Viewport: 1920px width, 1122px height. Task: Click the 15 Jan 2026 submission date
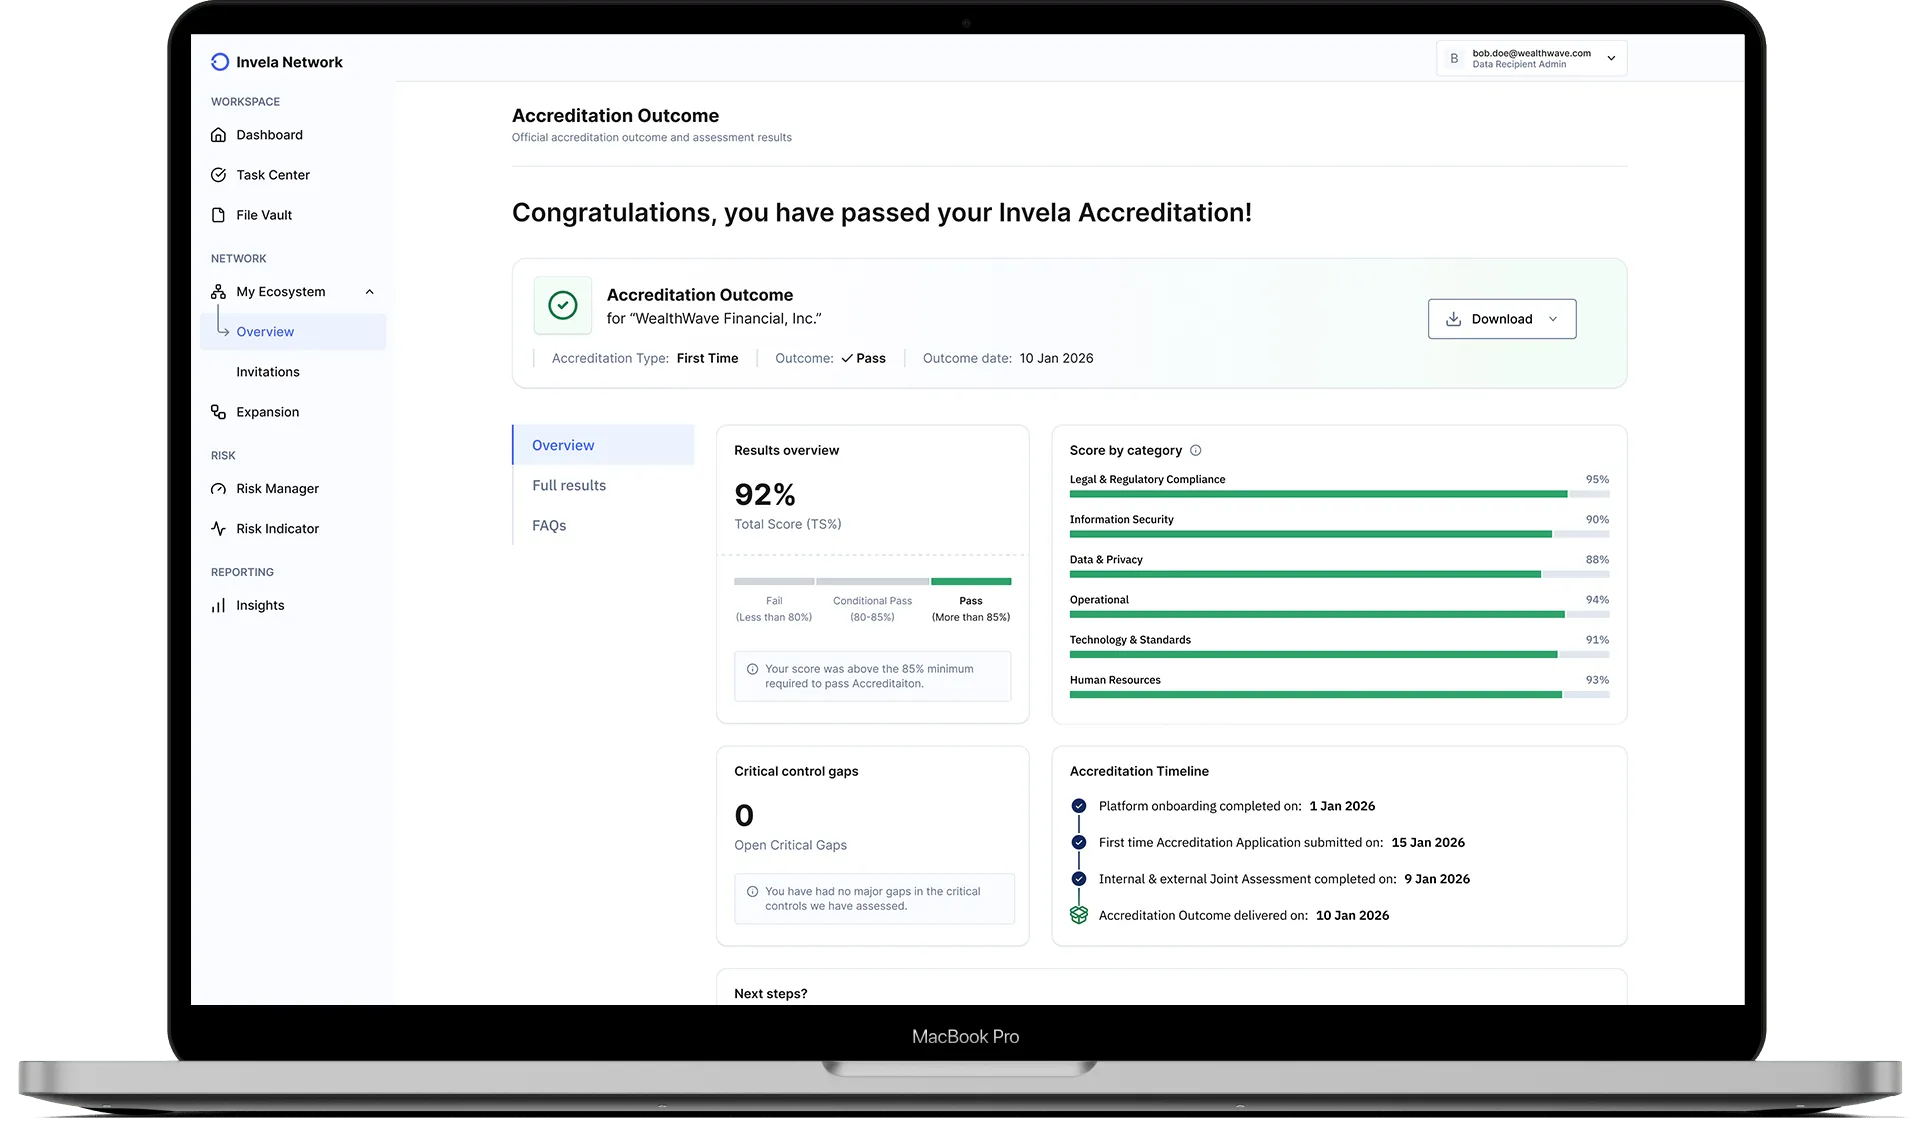[1428, 843]
